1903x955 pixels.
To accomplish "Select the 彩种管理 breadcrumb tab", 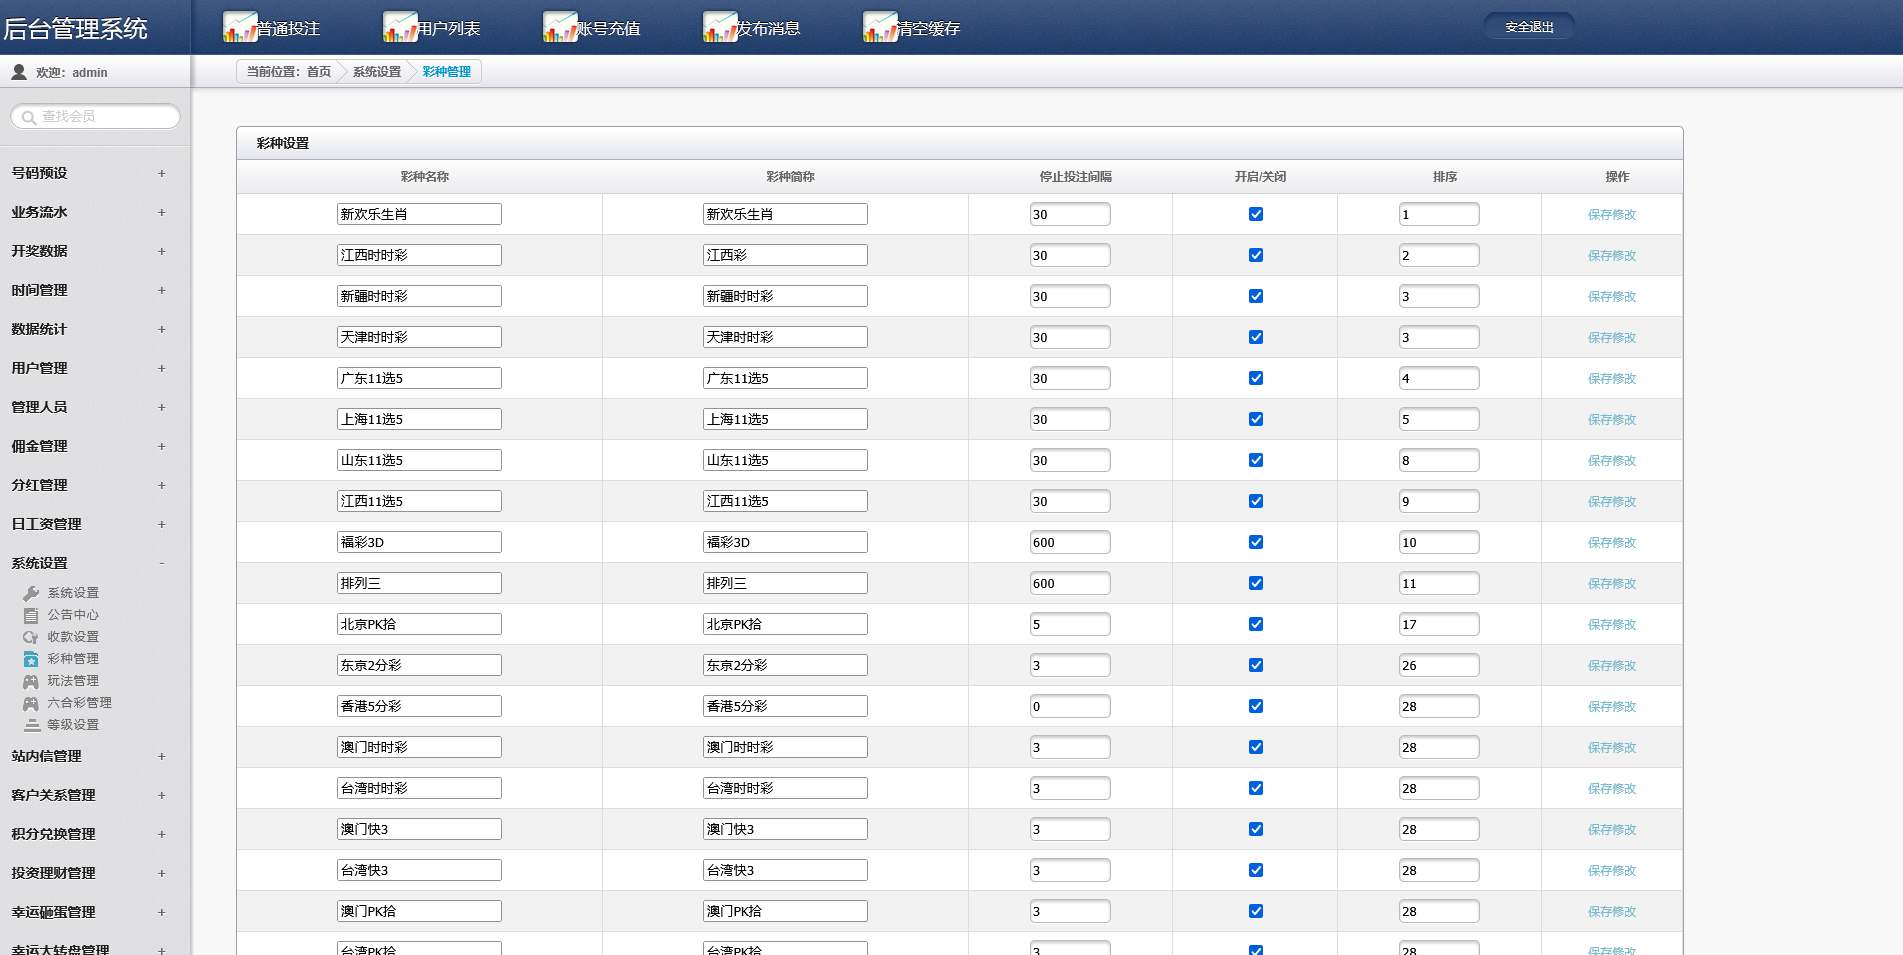I will [447, 72].
